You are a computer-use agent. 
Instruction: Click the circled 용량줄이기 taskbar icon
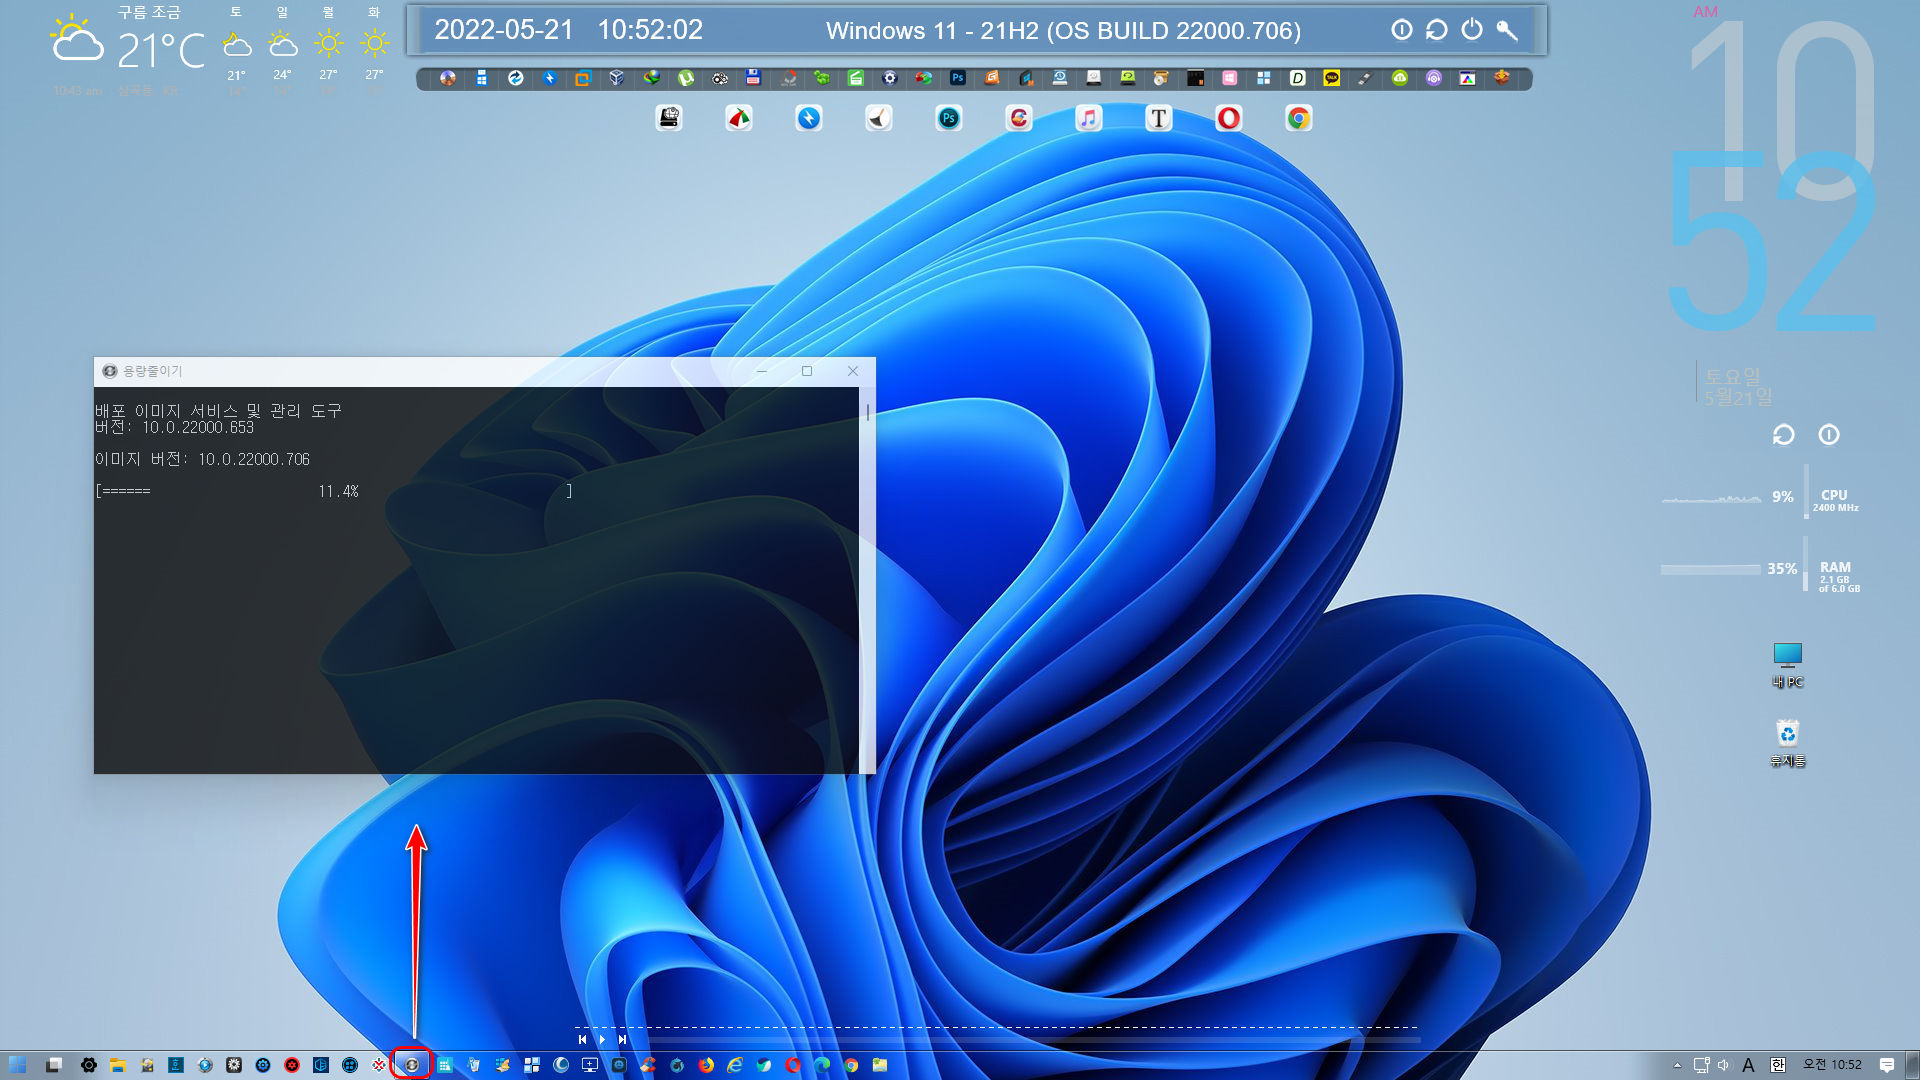pyautogui.click(x=411, y=1065)
